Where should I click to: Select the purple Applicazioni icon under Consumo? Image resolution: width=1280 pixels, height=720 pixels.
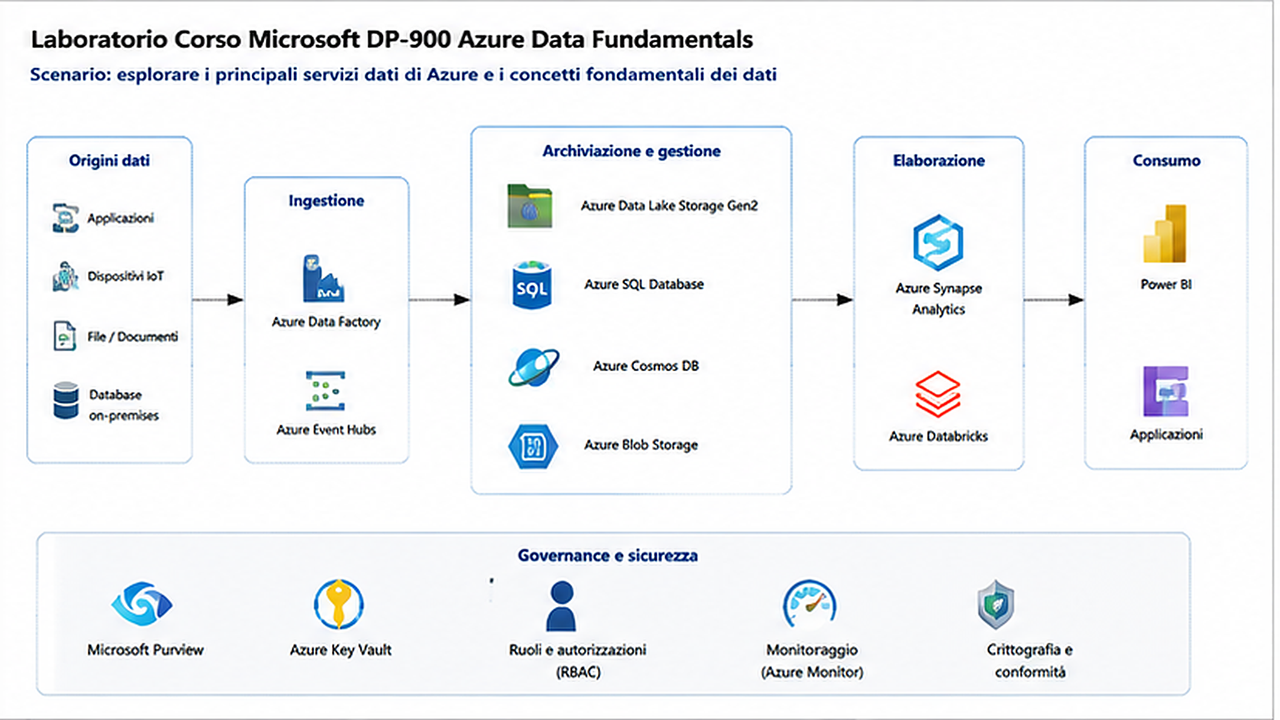click(x=1166, y=392)
